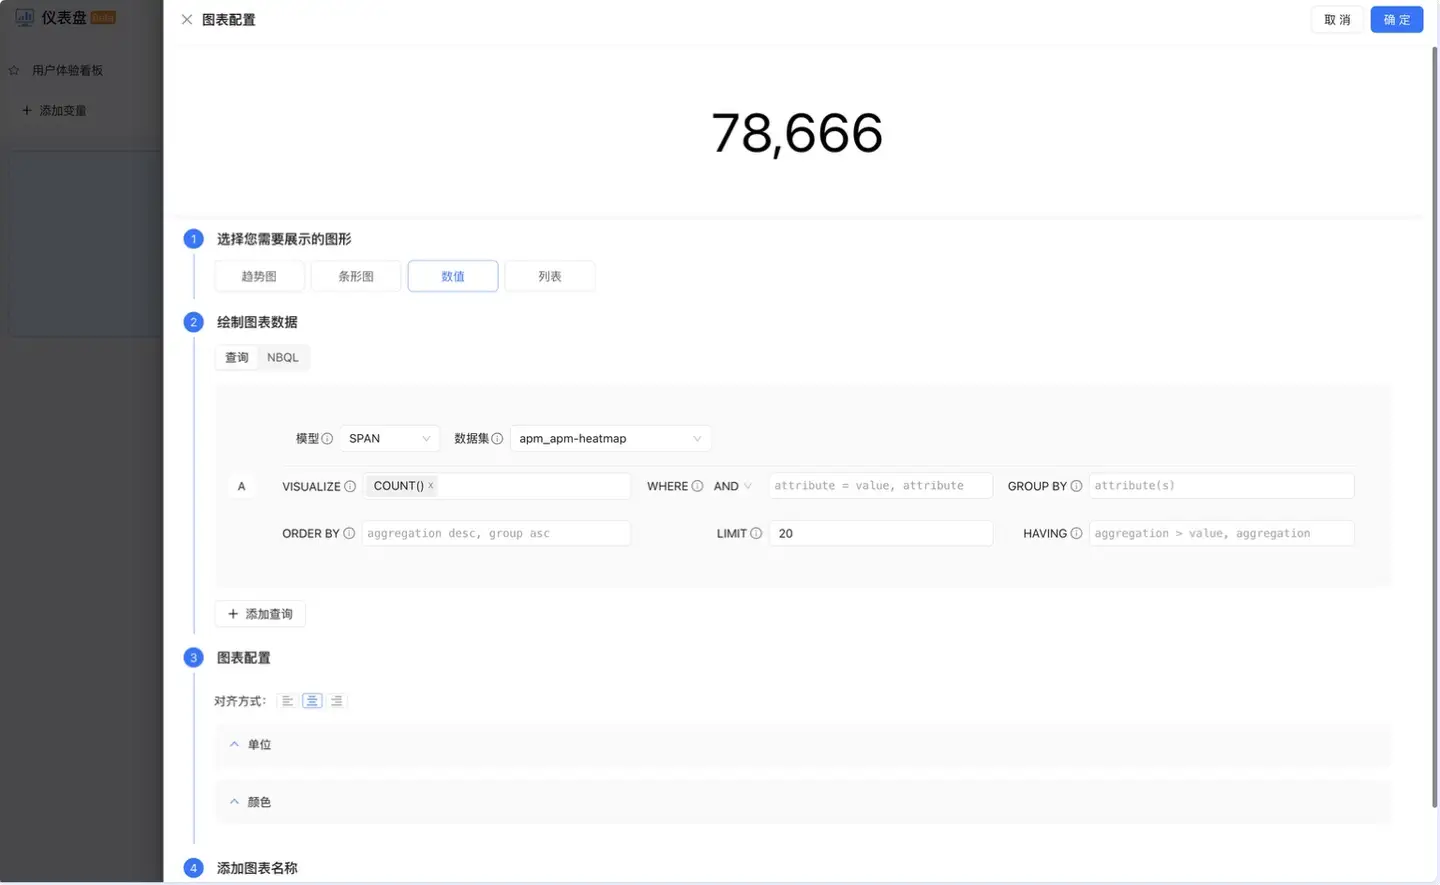Close the chart configuration panel with X
Screen dimensions: 1440x885
[187, 20]
